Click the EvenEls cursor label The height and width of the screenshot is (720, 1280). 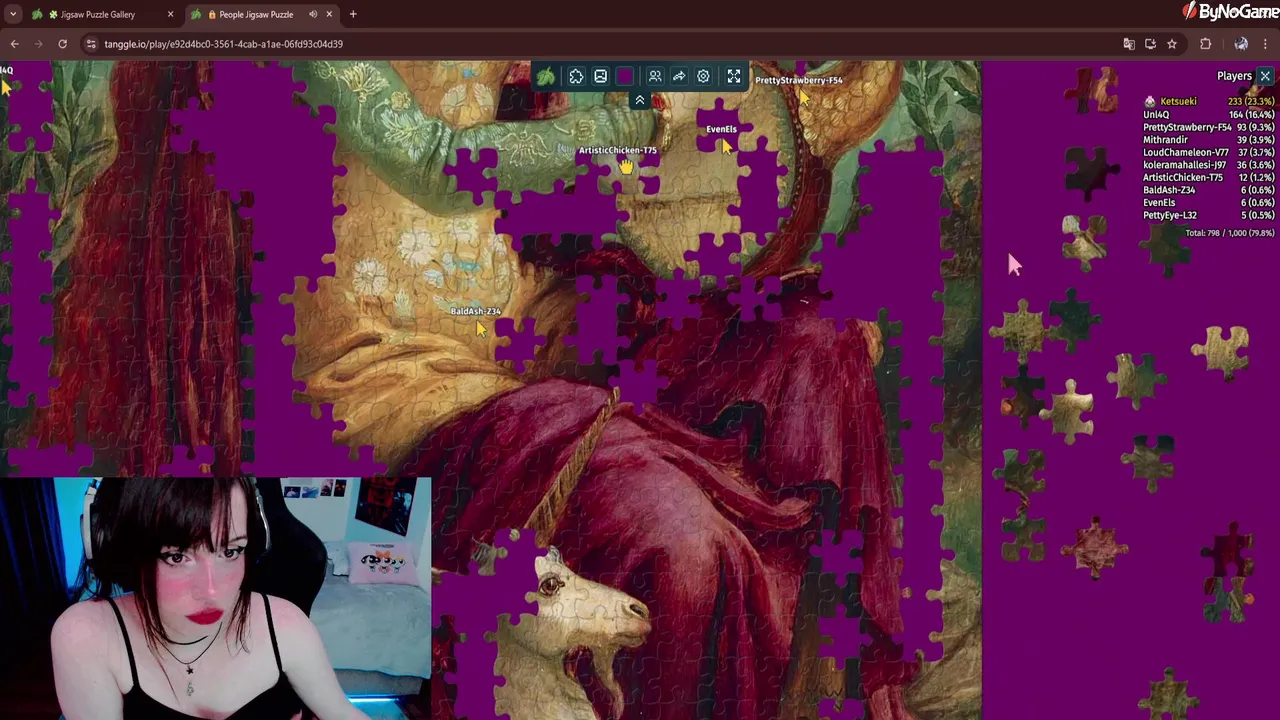[721, 129]
